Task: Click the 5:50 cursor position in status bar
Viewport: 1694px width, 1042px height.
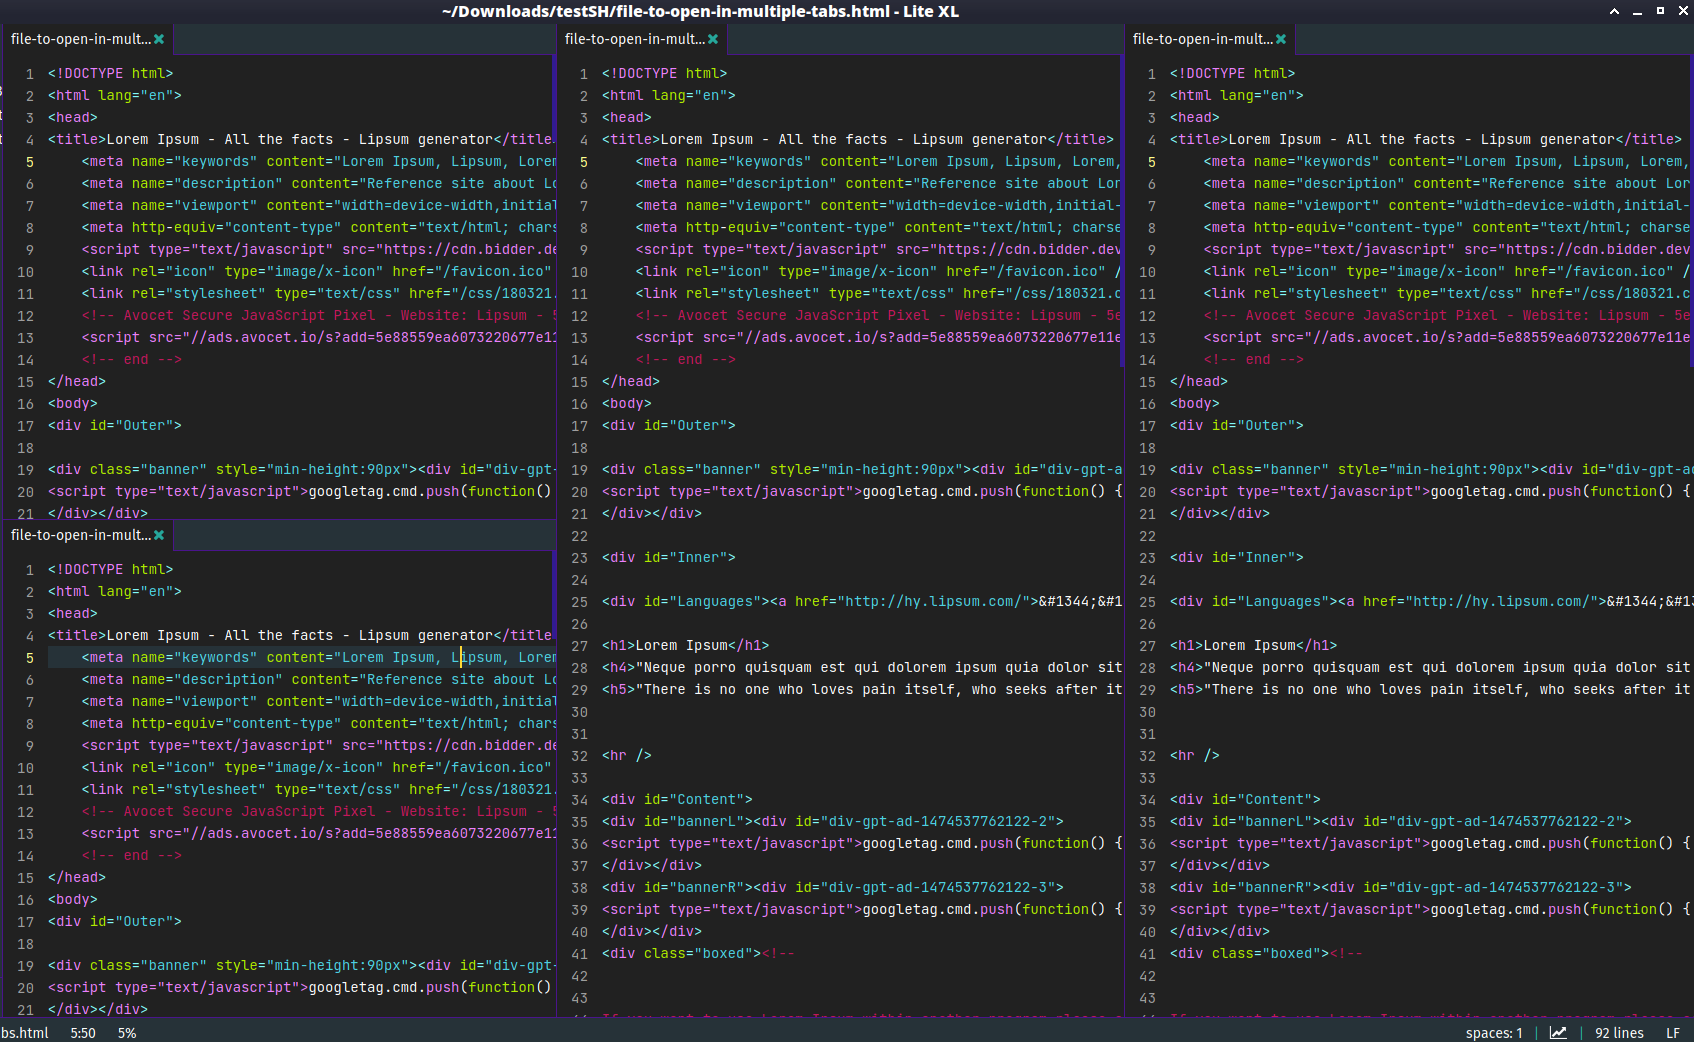Action: 83,1033
